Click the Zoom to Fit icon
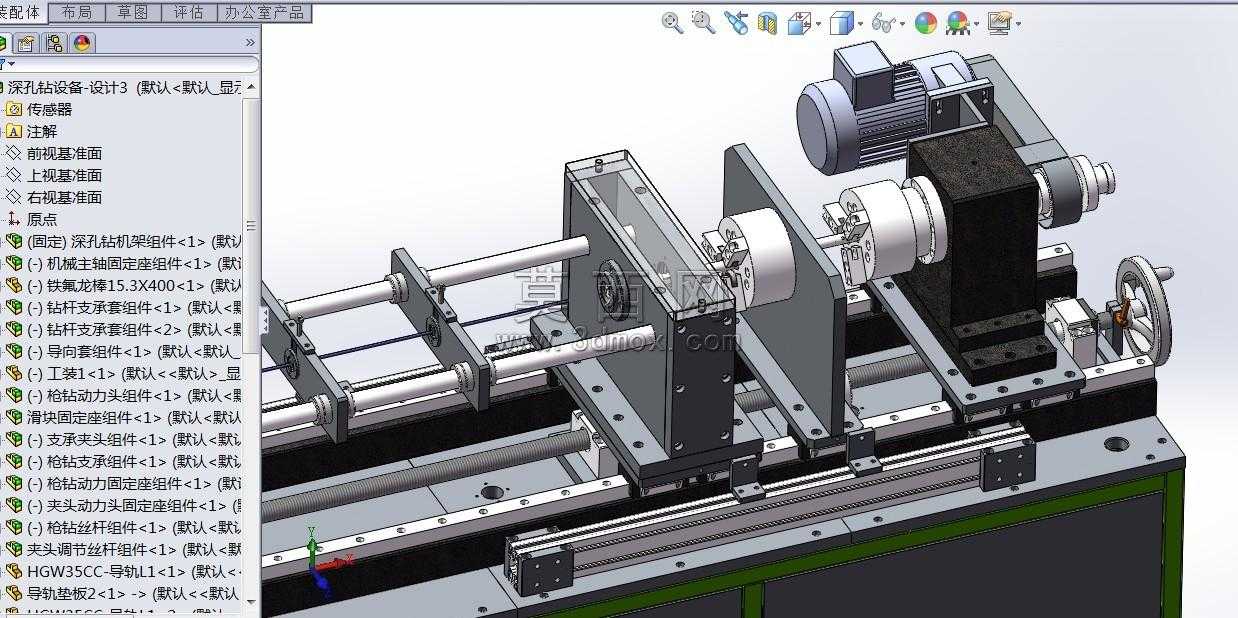This screenshot has width=1238, height=618. (x=672, y=22)
